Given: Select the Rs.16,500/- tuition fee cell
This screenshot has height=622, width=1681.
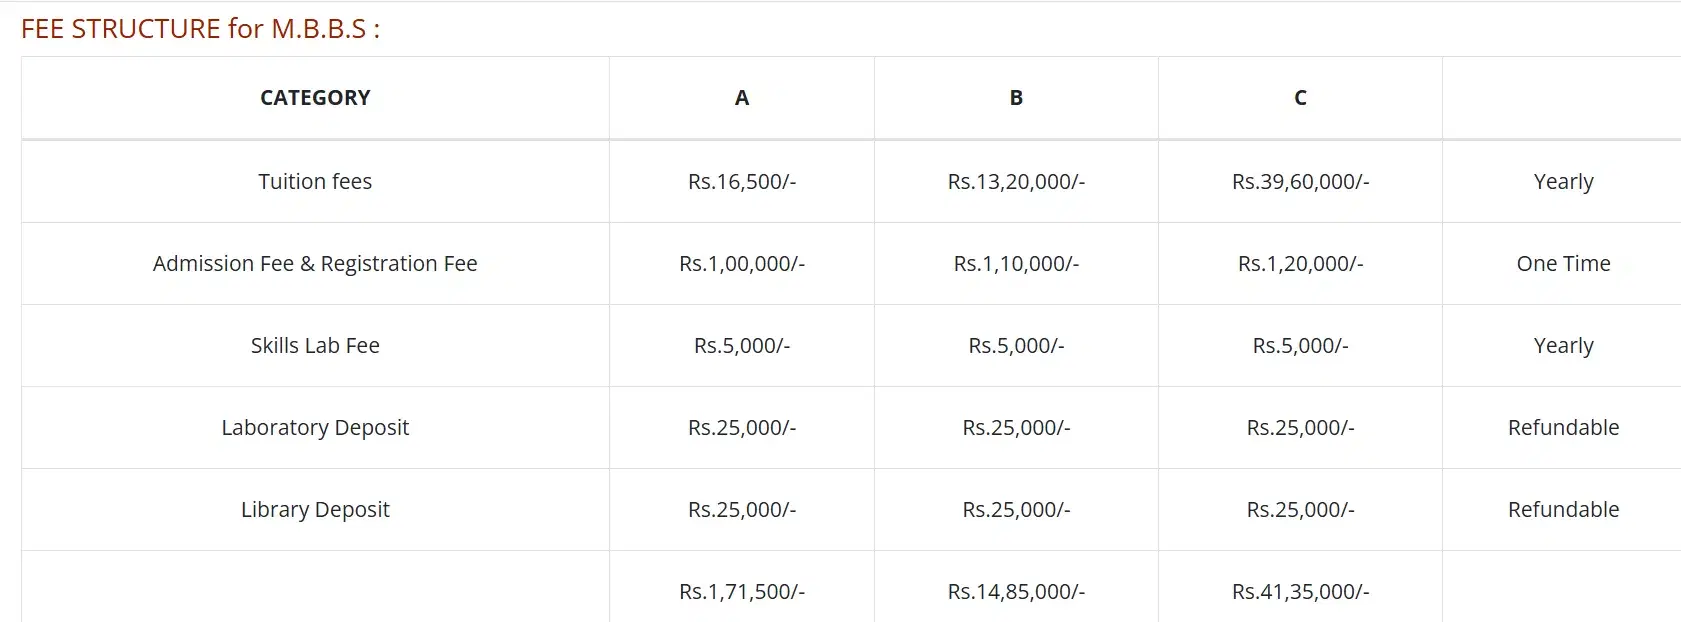Looking at the screenshot, I should point(742,182).
